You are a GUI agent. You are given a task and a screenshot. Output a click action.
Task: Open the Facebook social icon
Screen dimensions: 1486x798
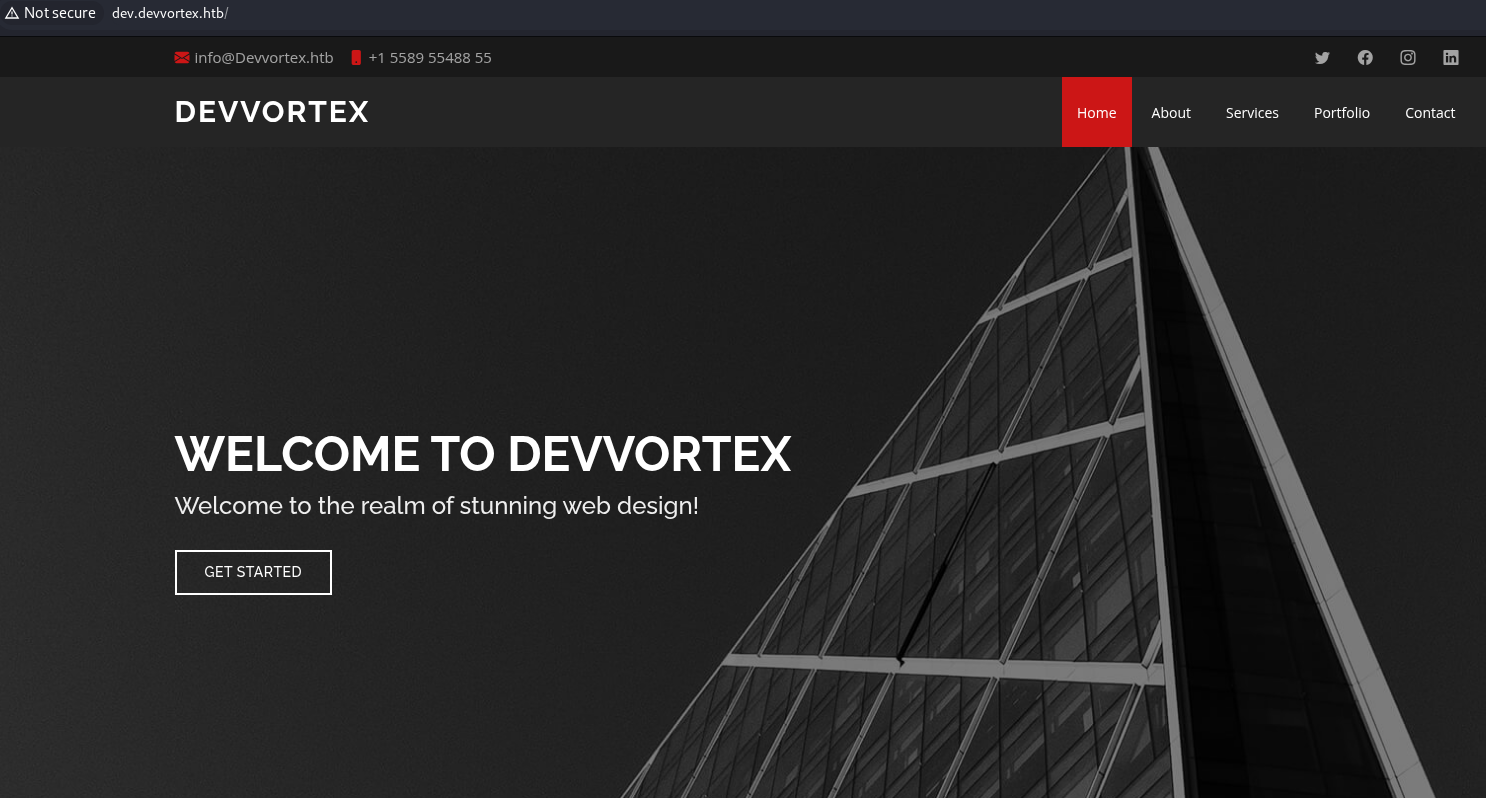pos(1365,58)
